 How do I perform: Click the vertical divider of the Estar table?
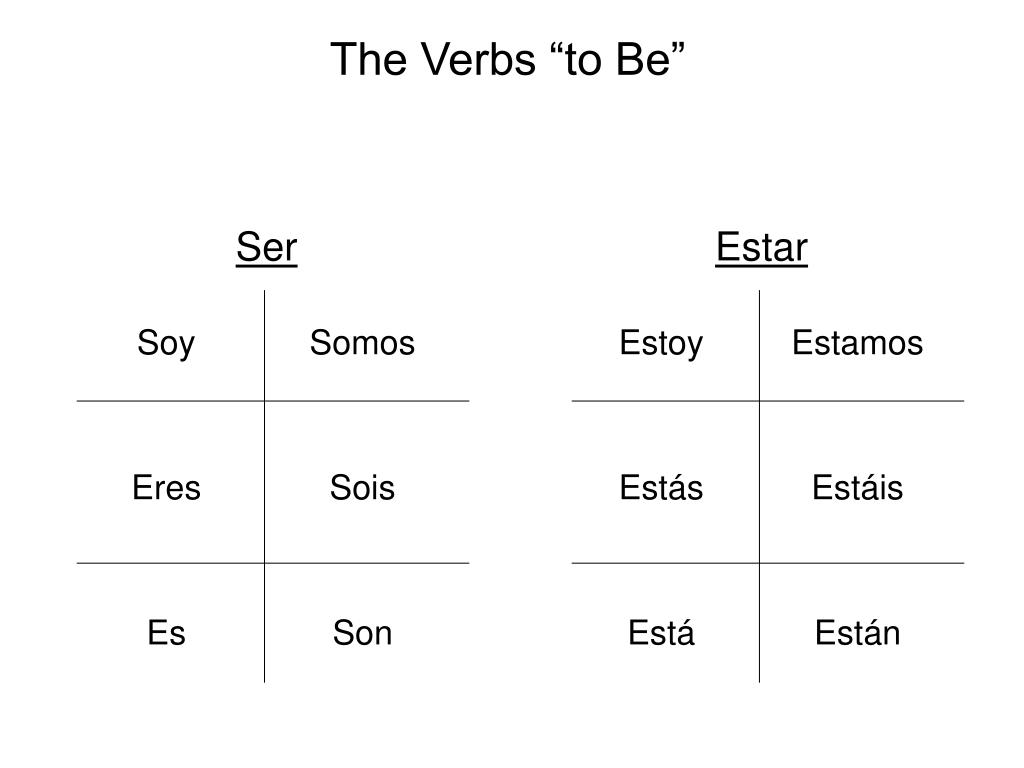click(x=760, y=487)
